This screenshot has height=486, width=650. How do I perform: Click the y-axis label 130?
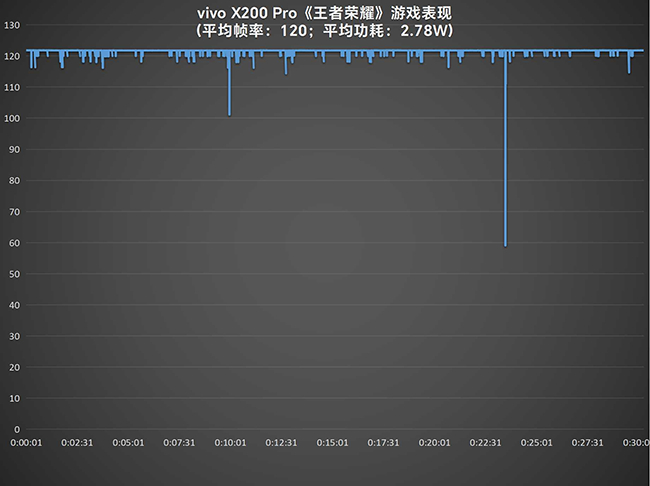[x=12, y=25]
